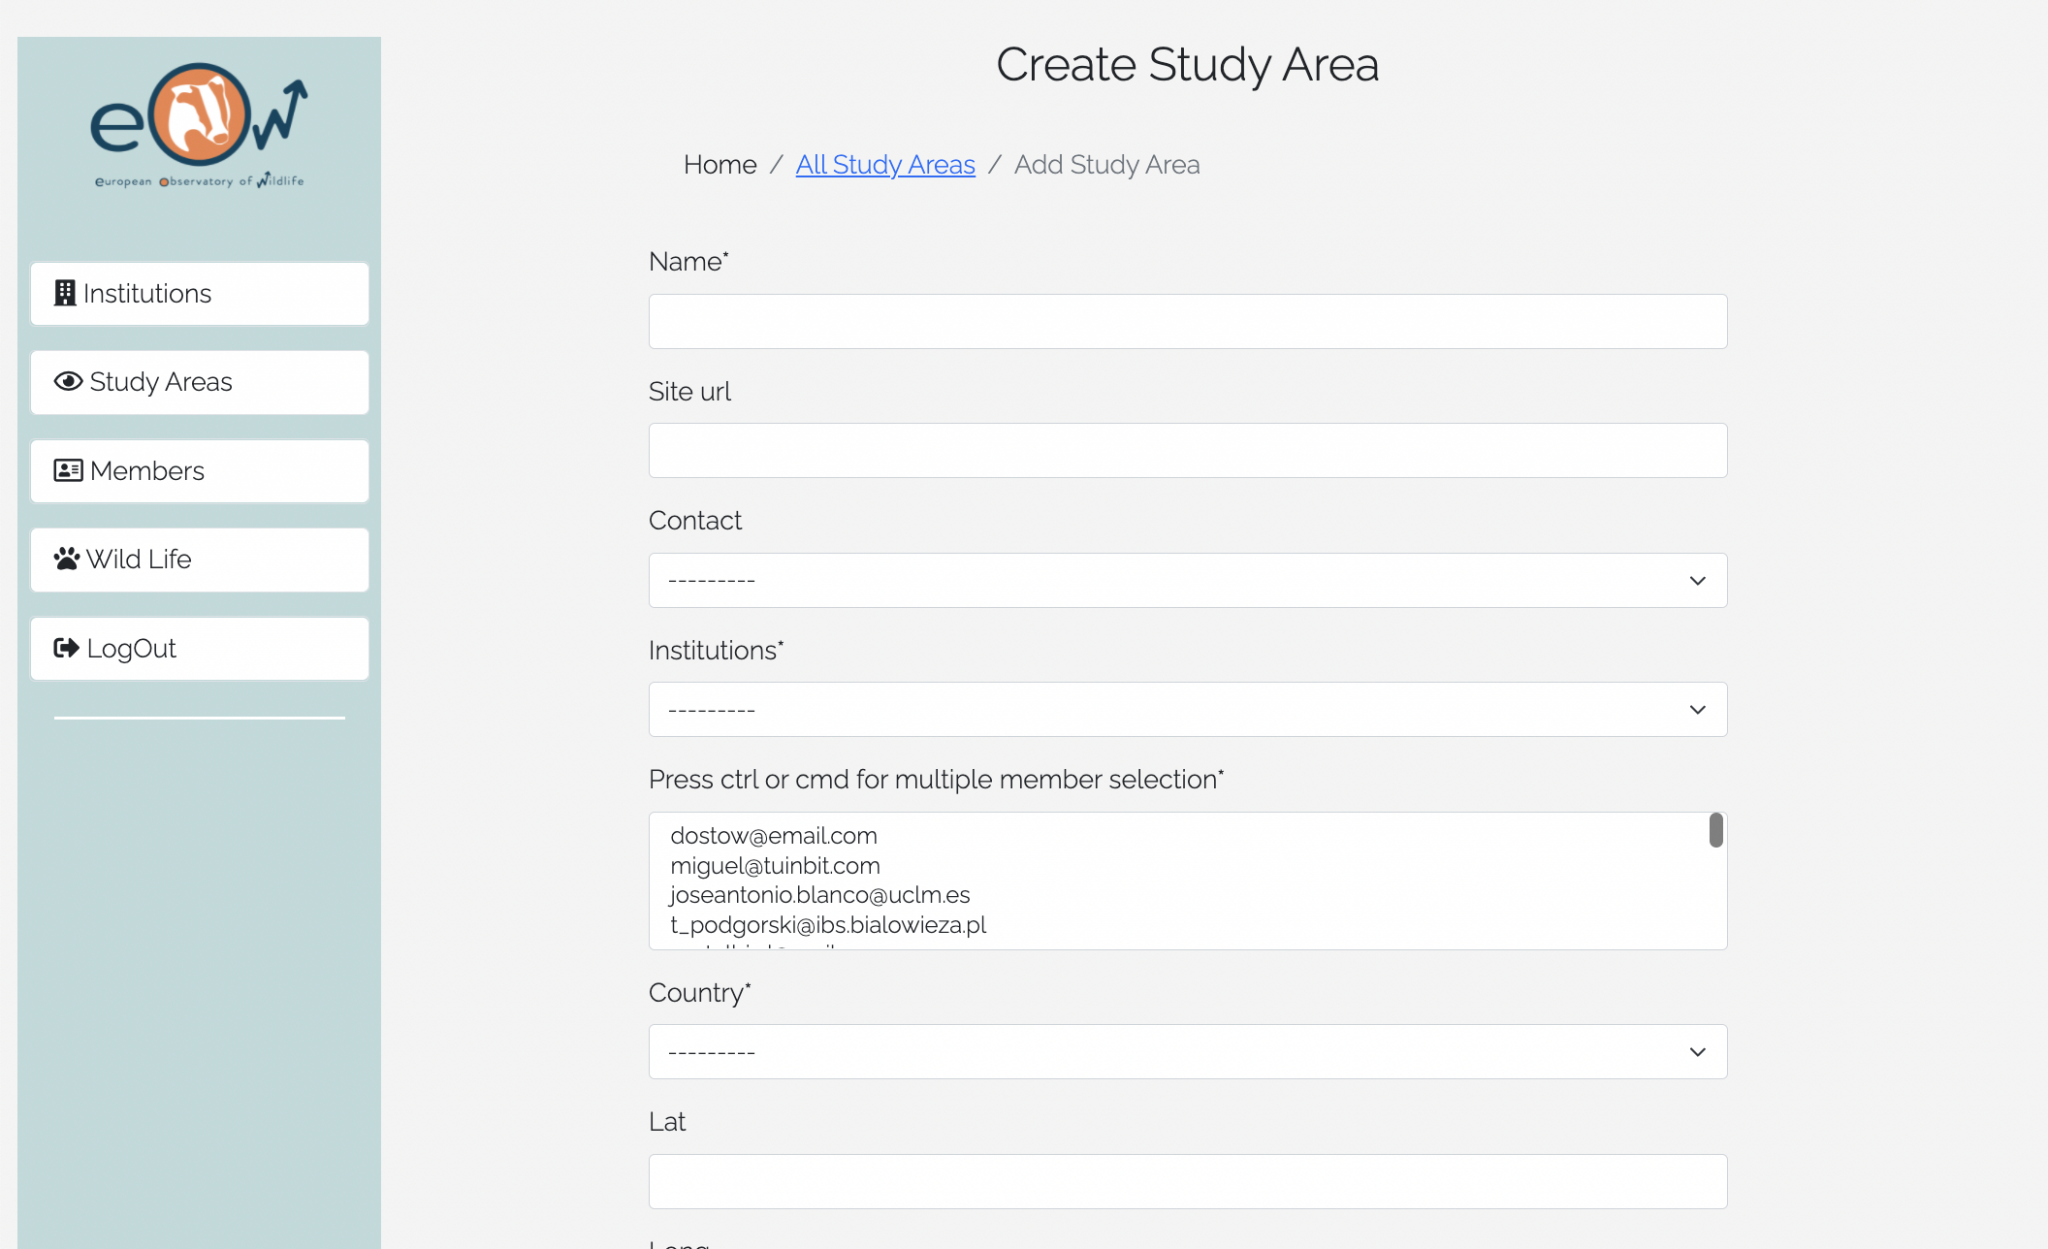The height and width of the screenshot is (1249, 2048).
Task: Click the member list scrollbar thumb
Action: point(1715,829)
